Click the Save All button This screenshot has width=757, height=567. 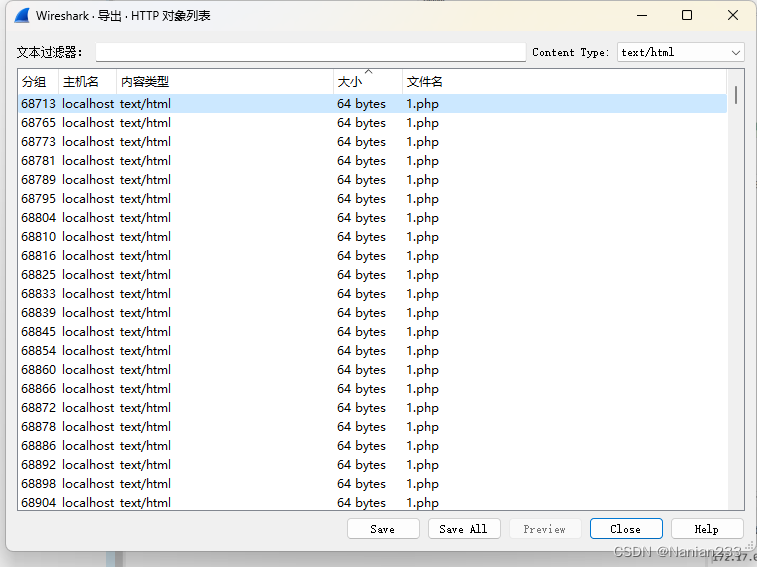463,529
